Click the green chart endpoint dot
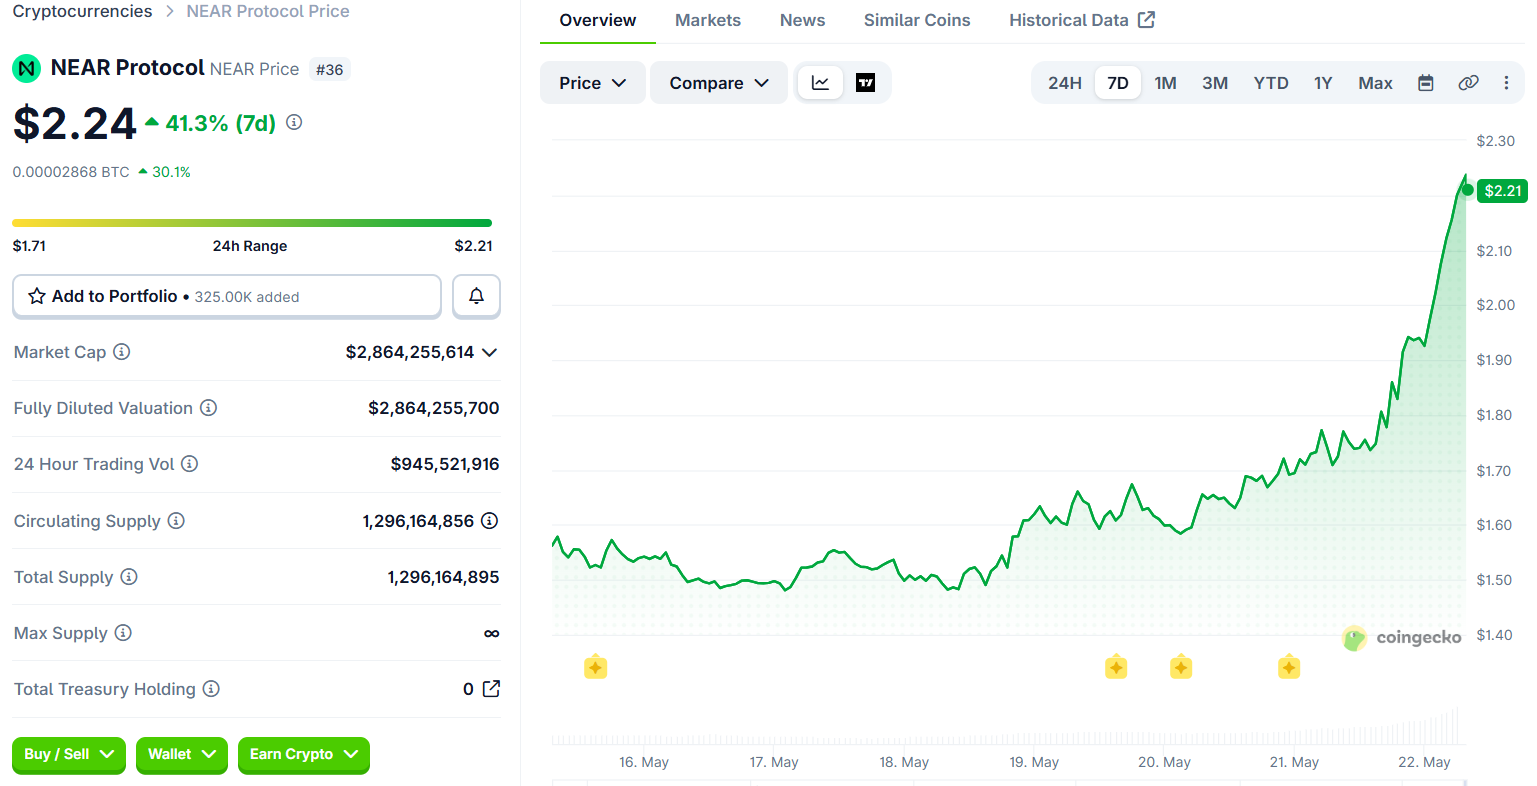 pyautogui.click(x=1467, y=190)
